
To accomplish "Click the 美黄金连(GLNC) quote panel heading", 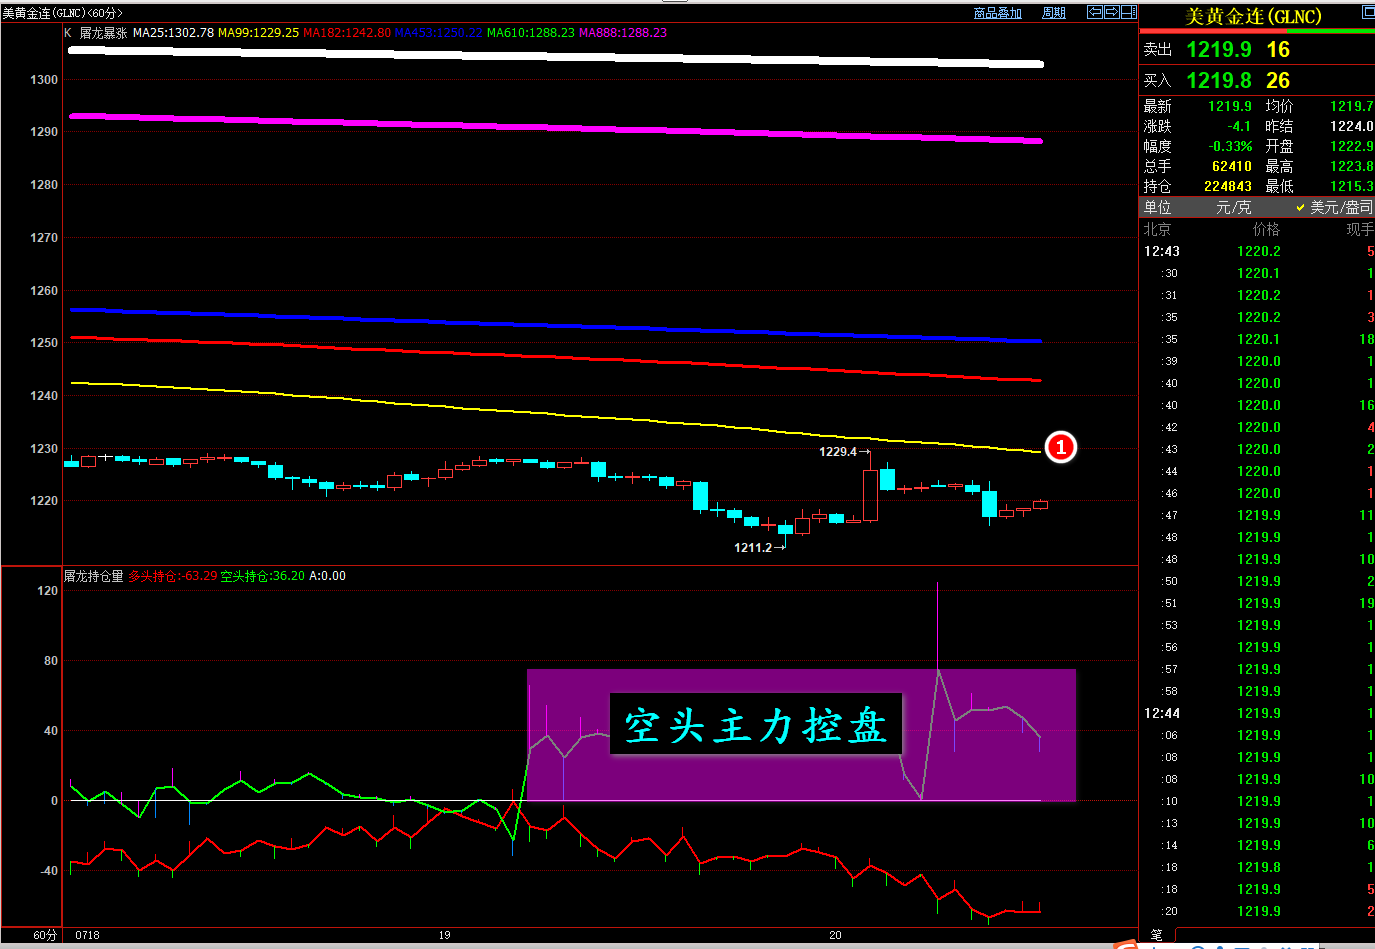I will [1253, 16].
